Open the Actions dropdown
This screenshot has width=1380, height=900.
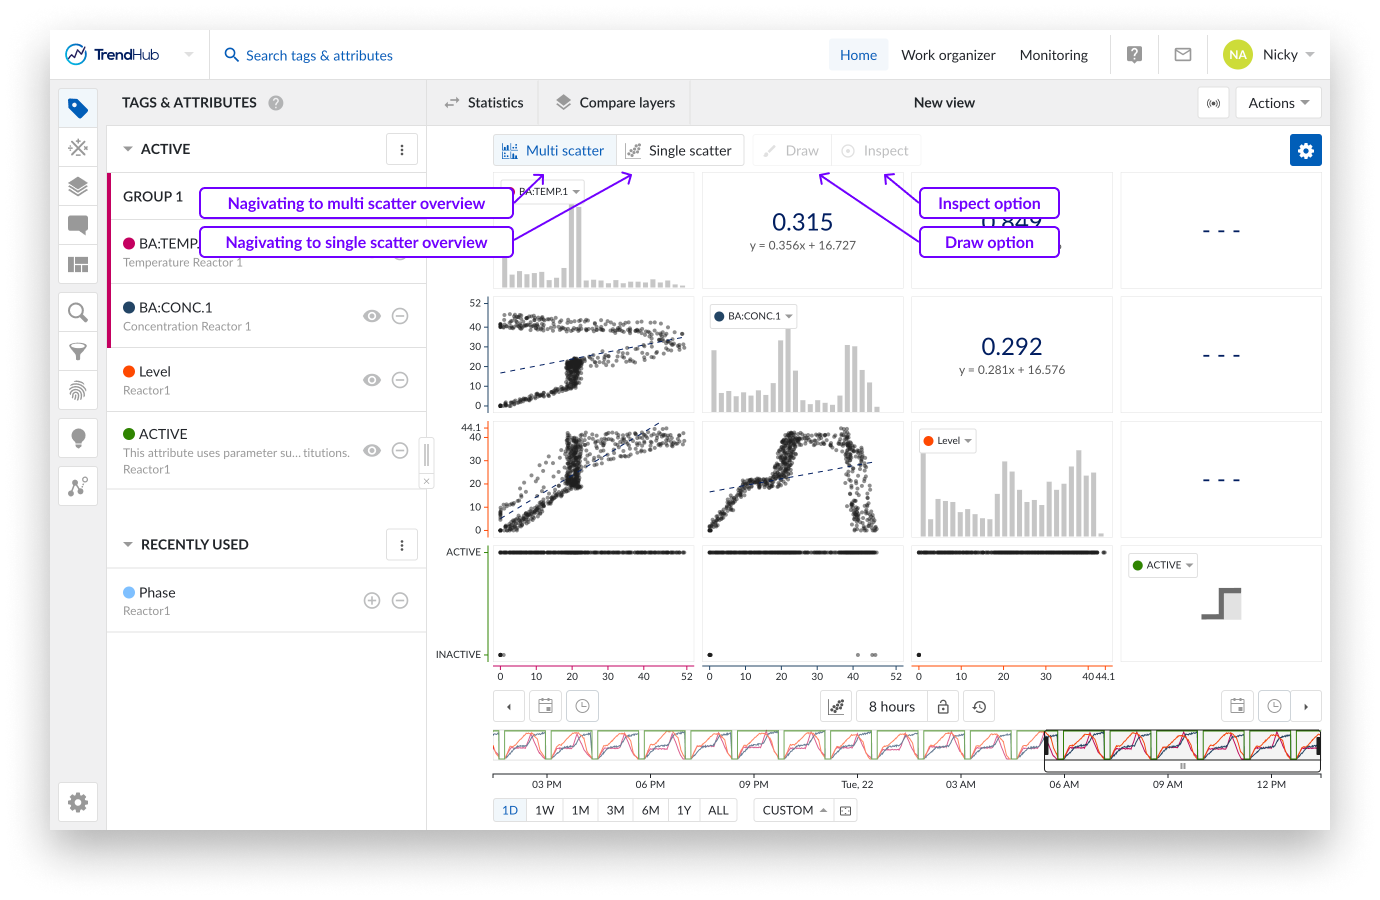click(1278, 103)
